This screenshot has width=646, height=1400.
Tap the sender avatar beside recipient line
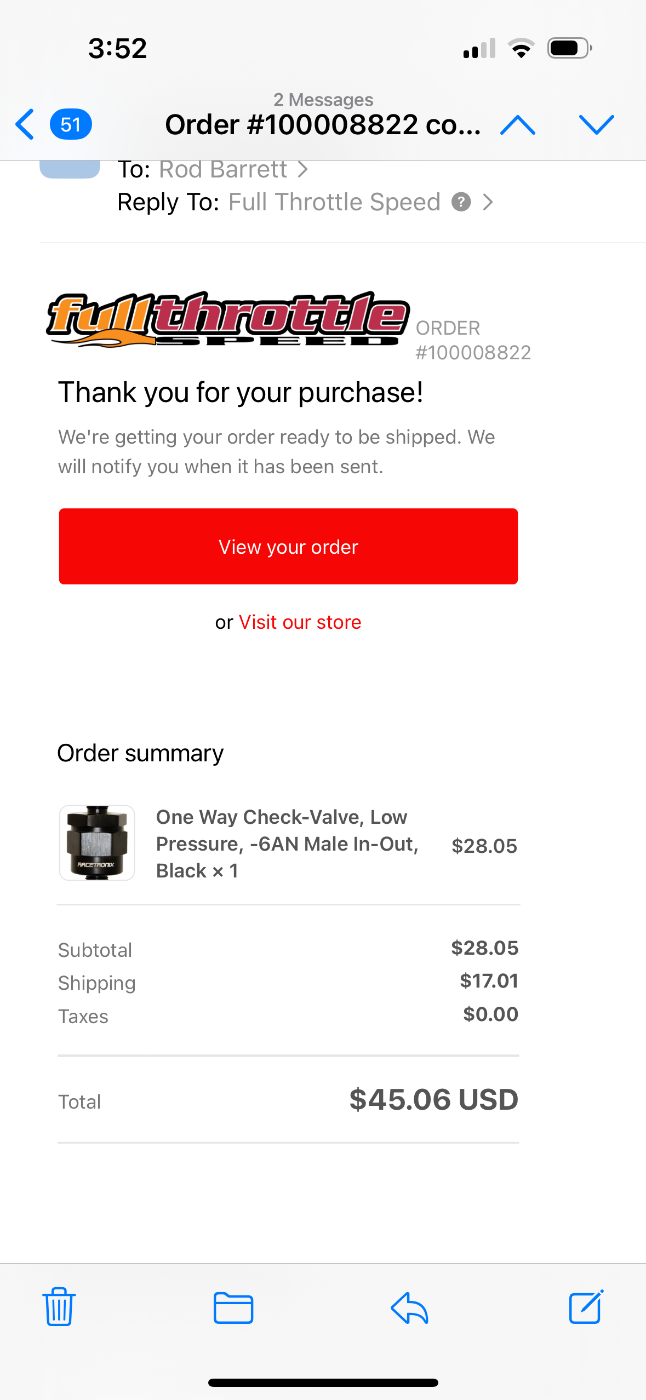70,169
